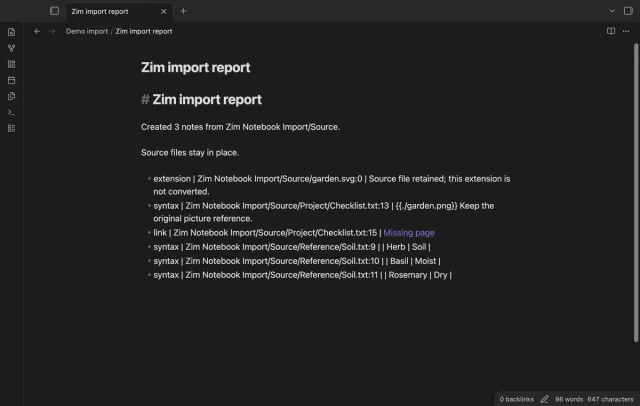Click the pencil editing mode status icon
This screenshot has height=406, width=640.
click(x=544, y=399)
